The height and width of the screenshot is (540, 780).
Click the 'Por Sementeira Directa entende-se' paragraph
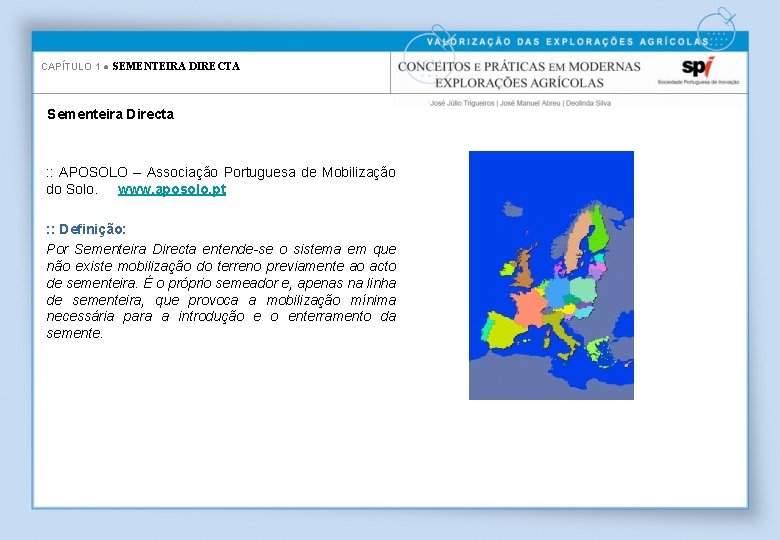click(x=221, y=291)
